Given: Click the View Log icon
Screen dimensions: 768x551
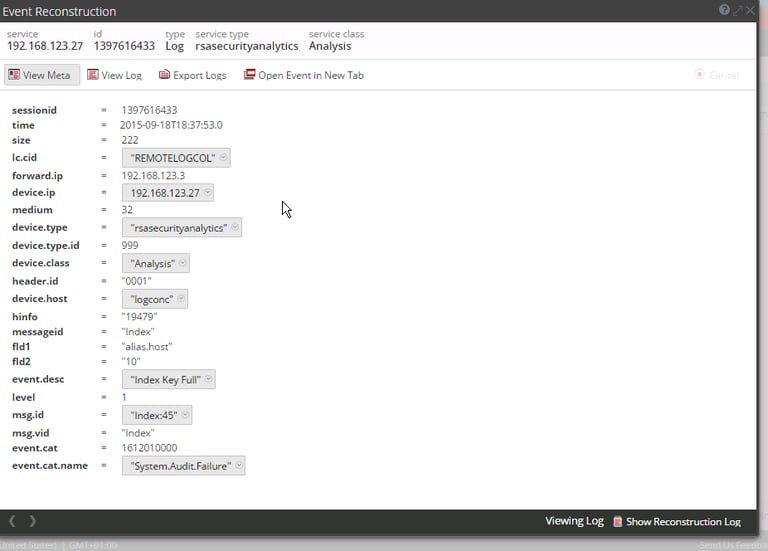Looking at the screenshot, I should 93,74.
